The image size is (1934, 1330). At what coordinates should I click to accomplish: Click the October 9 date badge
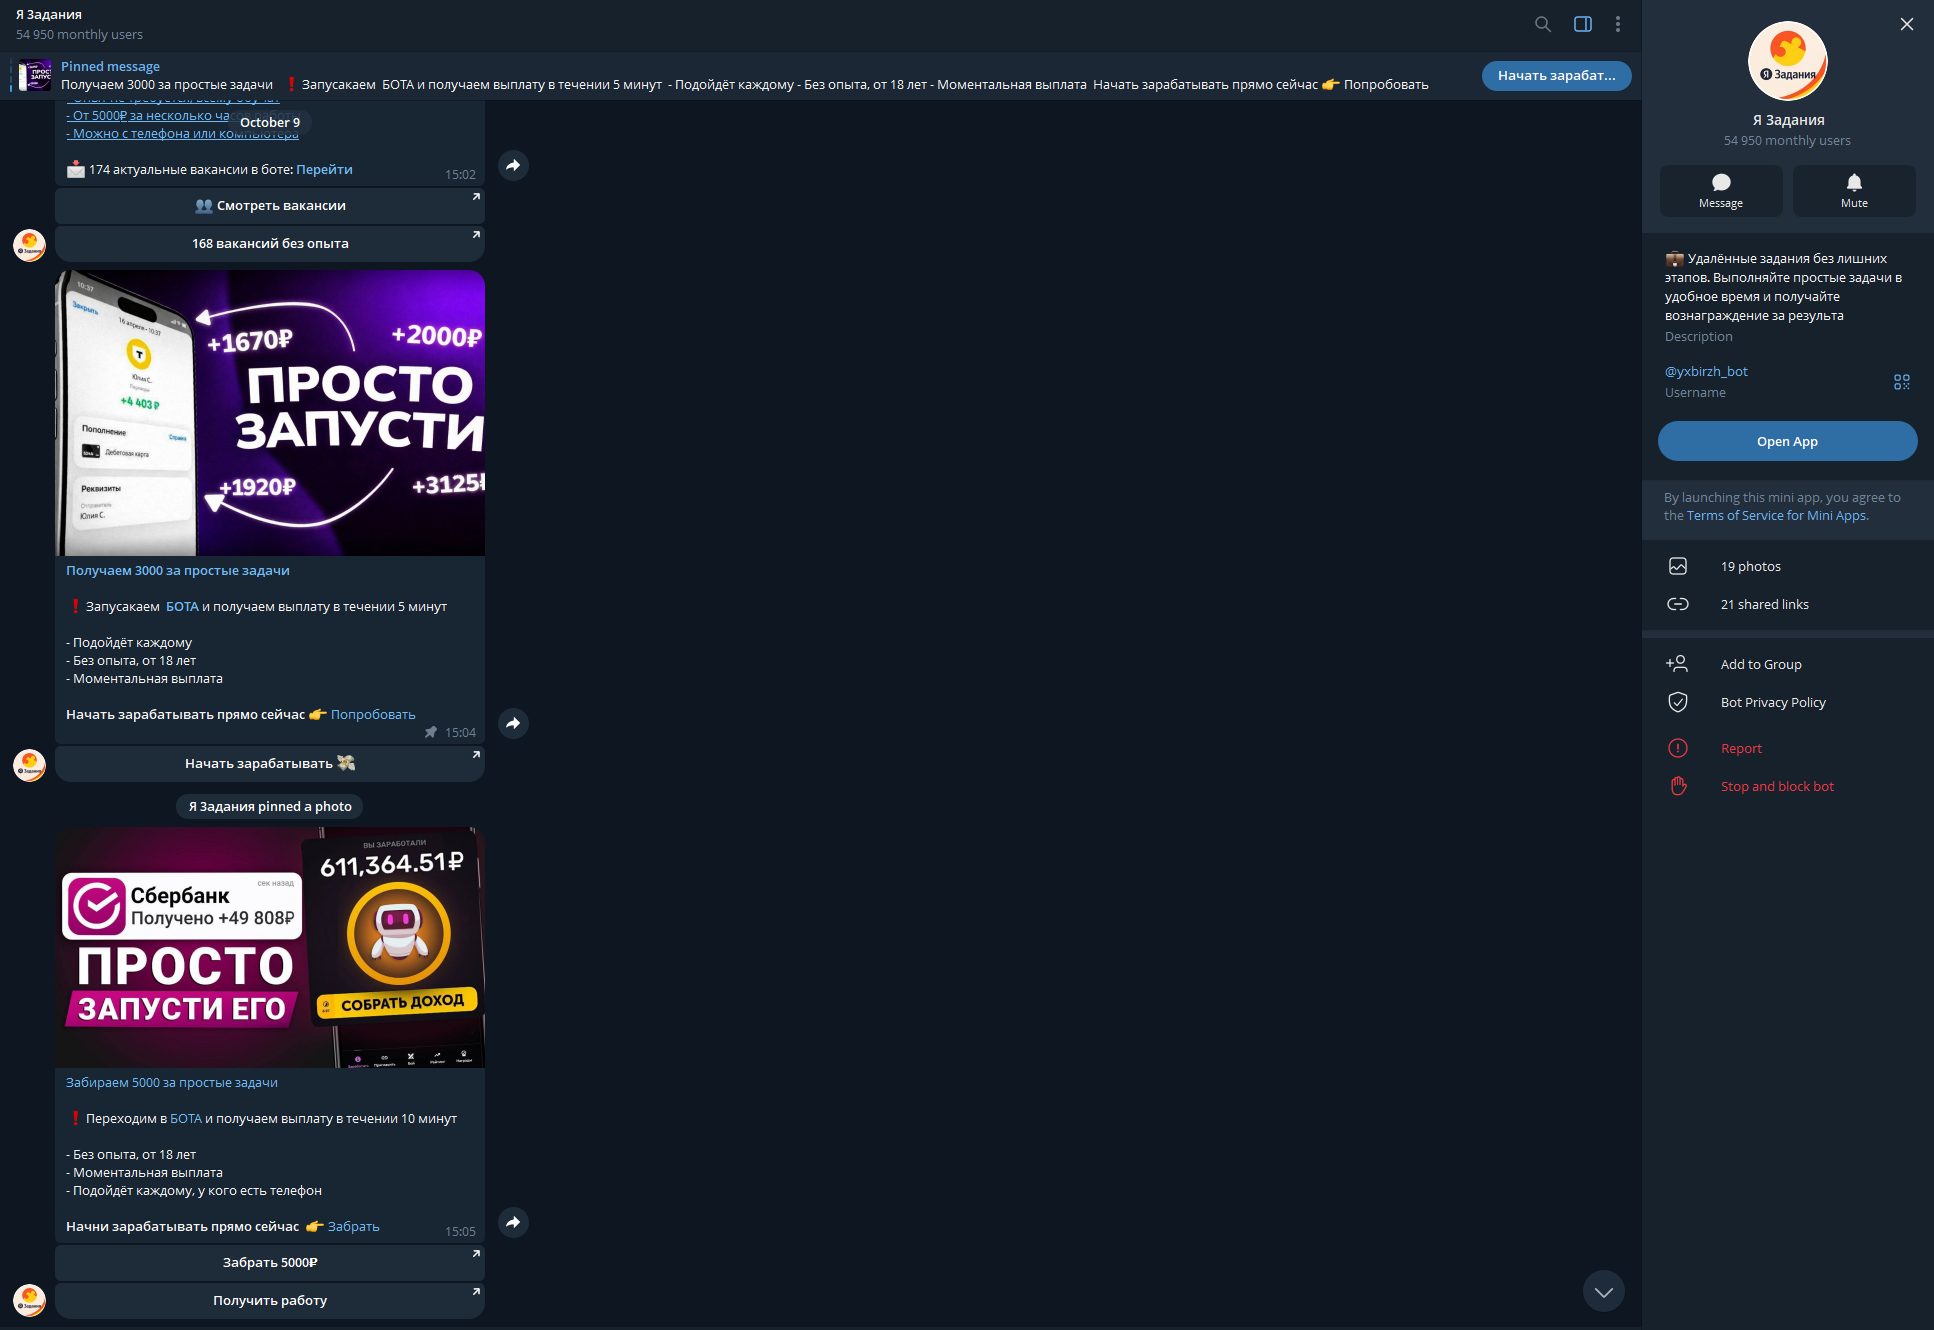point(270,123)
